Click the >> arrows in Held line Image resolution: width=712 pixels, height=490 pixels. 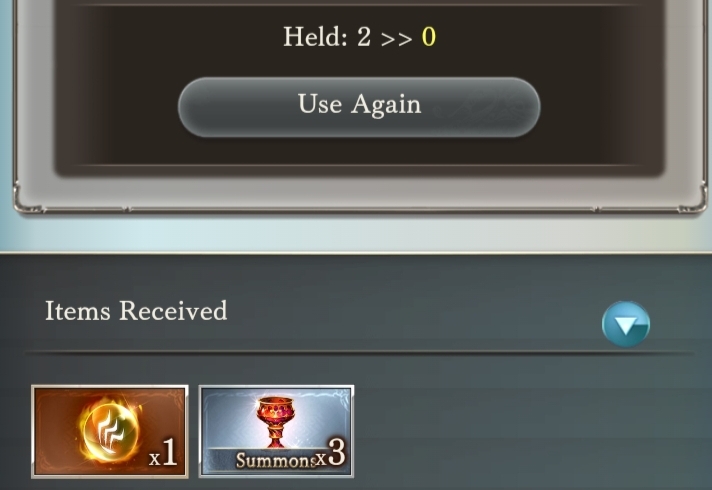coord(396,39)
